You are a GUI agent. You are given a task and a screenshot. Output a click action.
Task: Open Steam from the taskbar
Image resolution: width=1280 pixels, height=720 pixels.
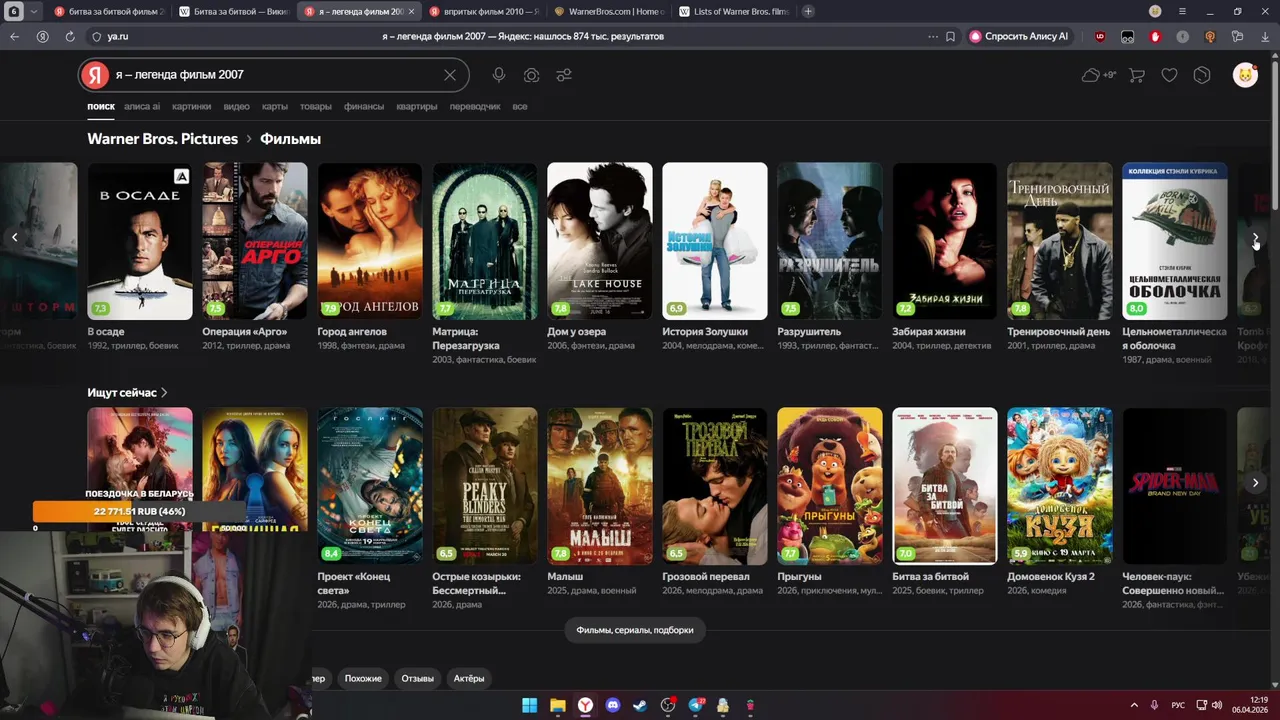point(640,705)
